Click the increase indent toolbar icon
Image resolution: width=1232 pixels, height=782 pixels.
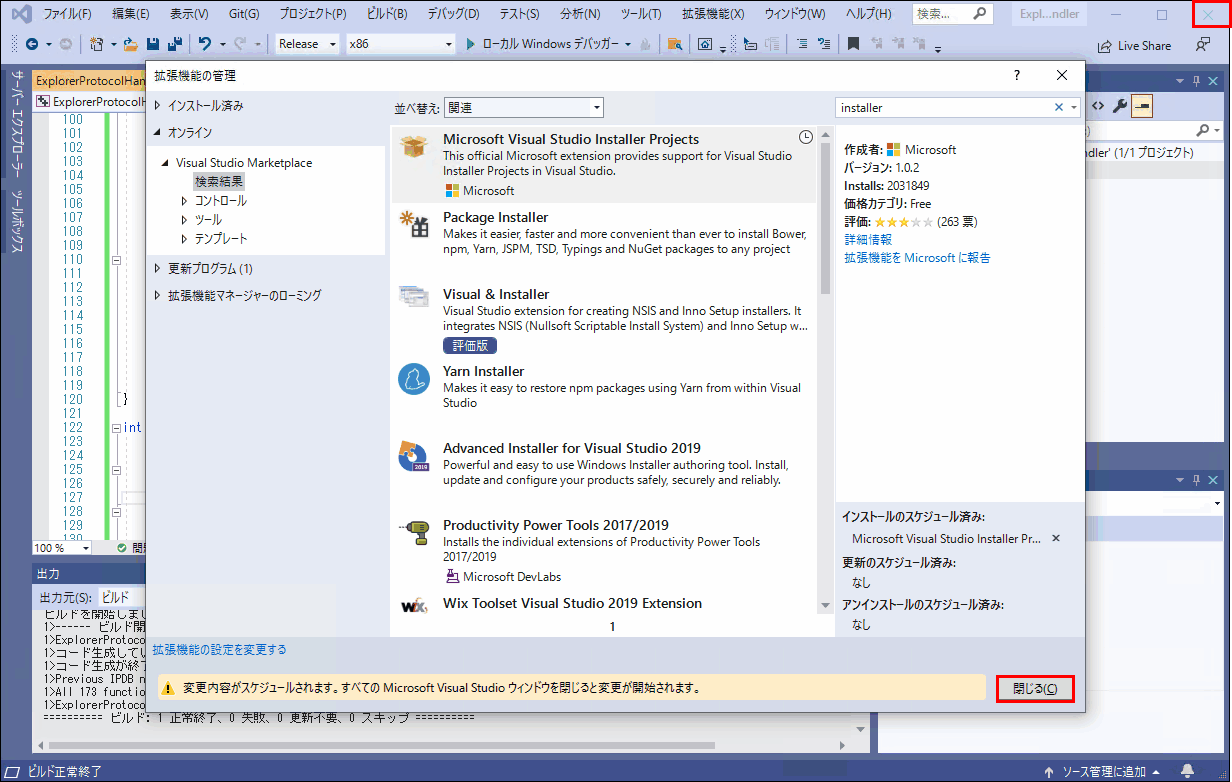coord(825,44)
